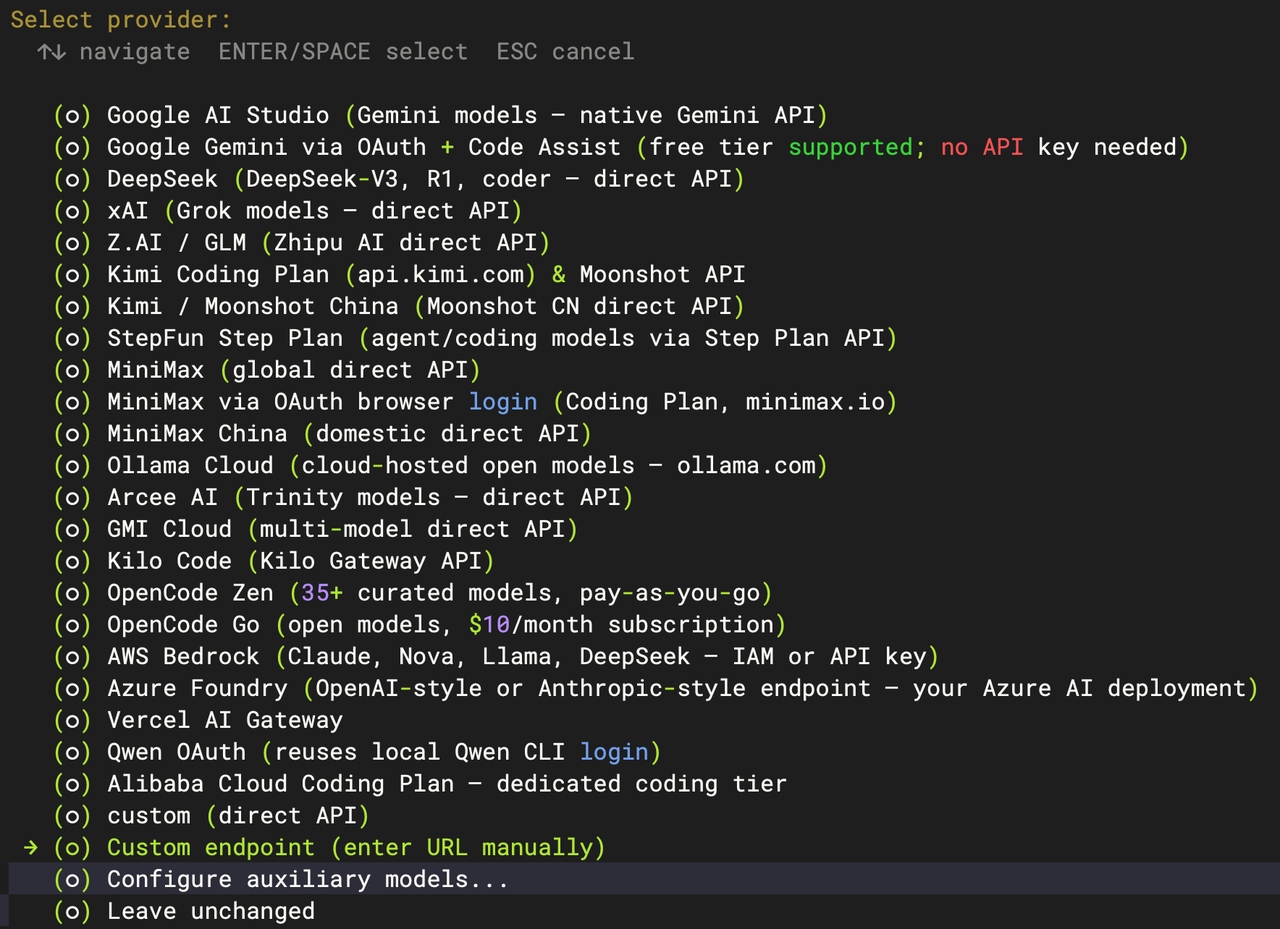Click the "ENTER/SPACE select" hint text
Image resolution: width=1280 pixels, height=929 pixels.
click(343, 52)
